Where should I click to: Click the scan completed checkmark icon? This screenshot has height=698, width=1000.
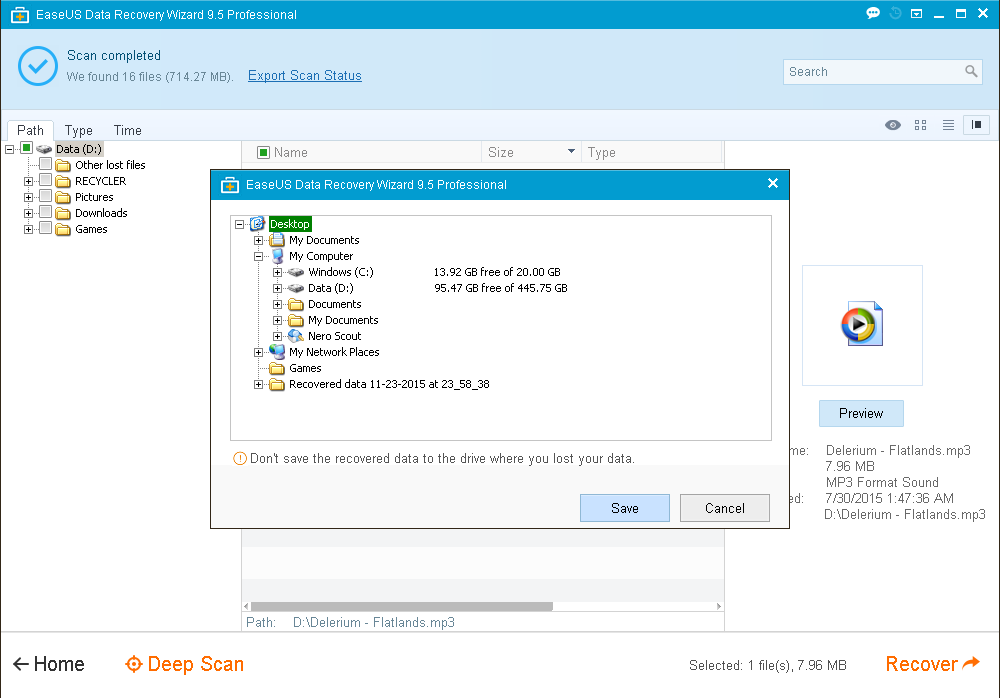(x=38, y=66)
